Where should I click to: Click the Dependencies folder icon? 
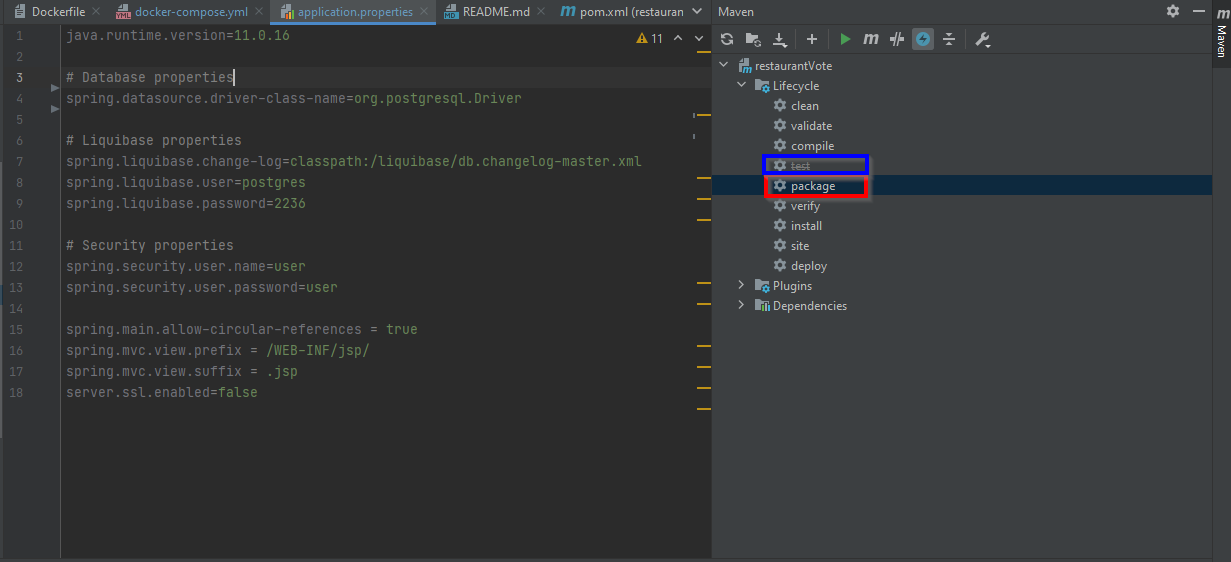pos(762,306)
